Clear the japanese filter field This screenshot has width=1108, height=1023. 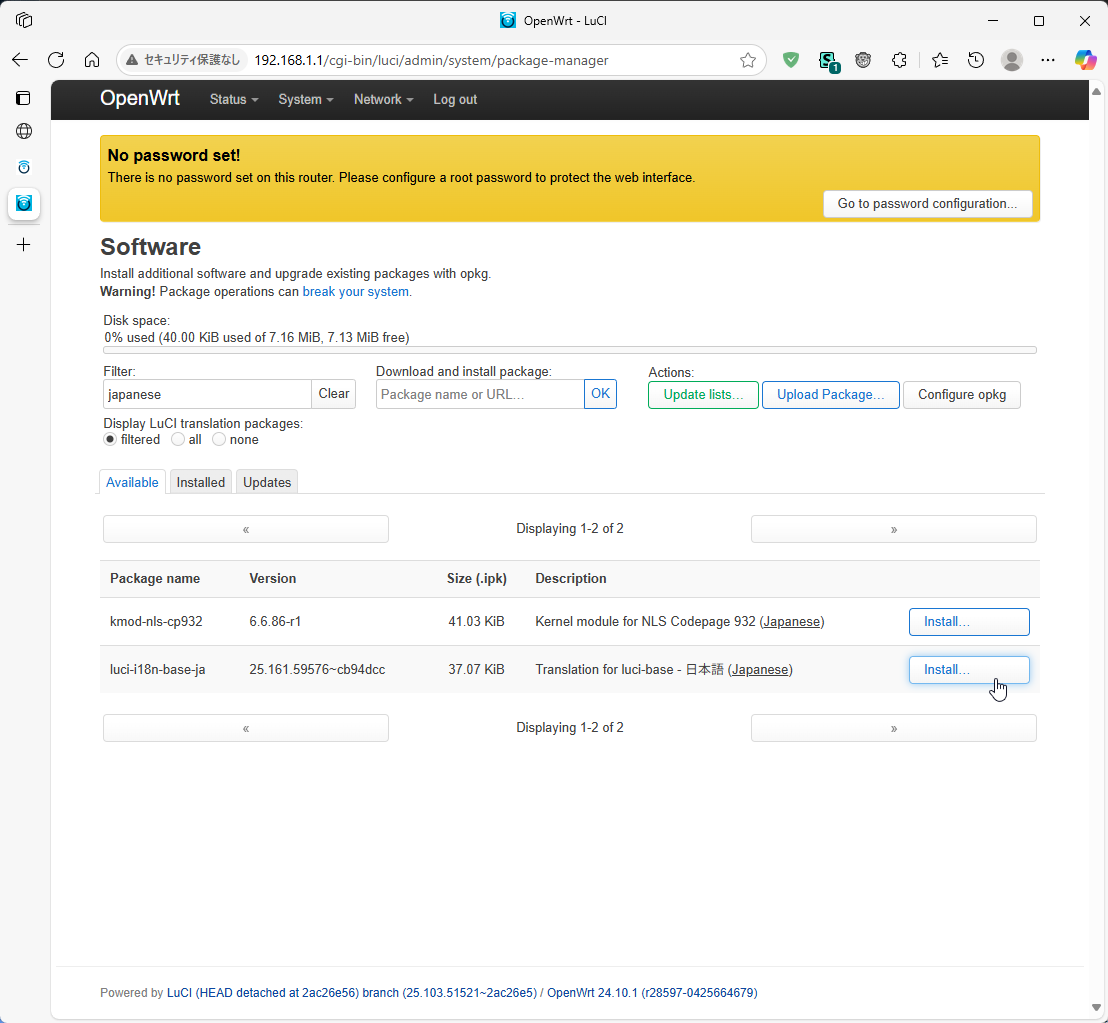[x=333, y=393]
